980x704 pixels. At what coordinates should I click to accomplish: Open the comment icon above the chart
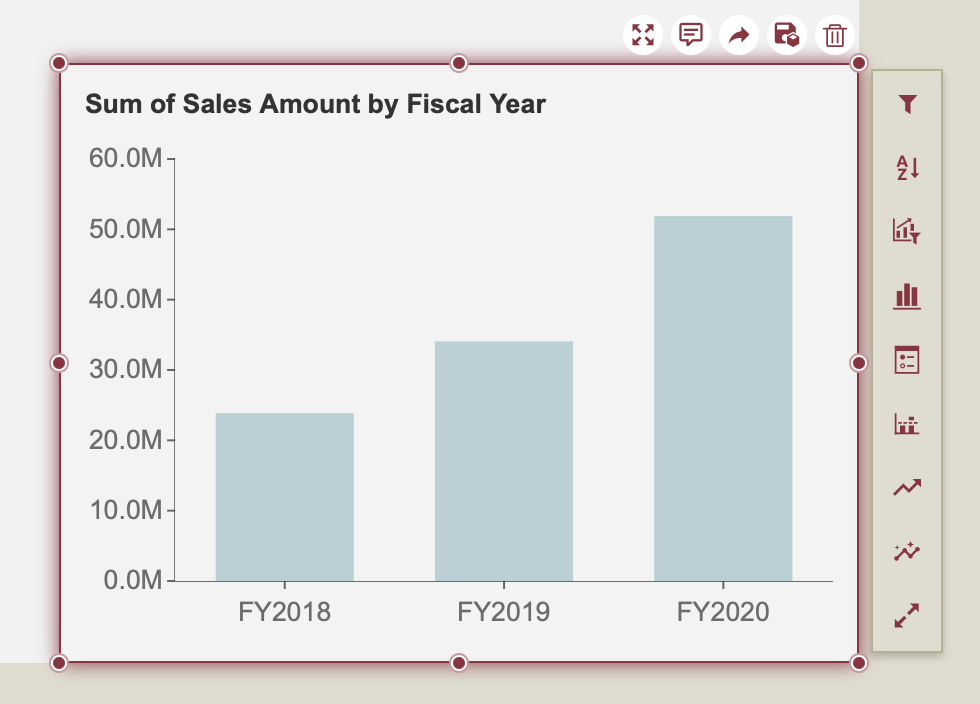click(690, 36)
